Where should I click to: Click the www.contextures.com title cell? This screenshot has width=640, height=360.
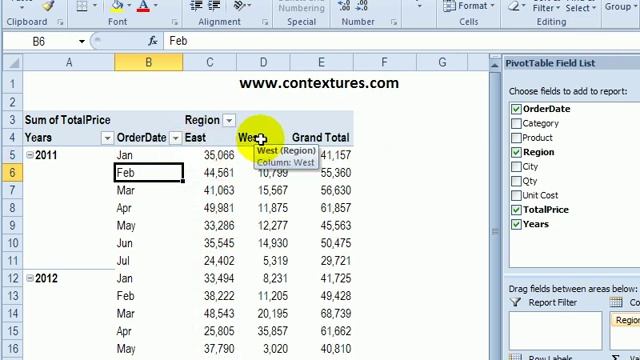pyautogui.click(x=319, y=83)
